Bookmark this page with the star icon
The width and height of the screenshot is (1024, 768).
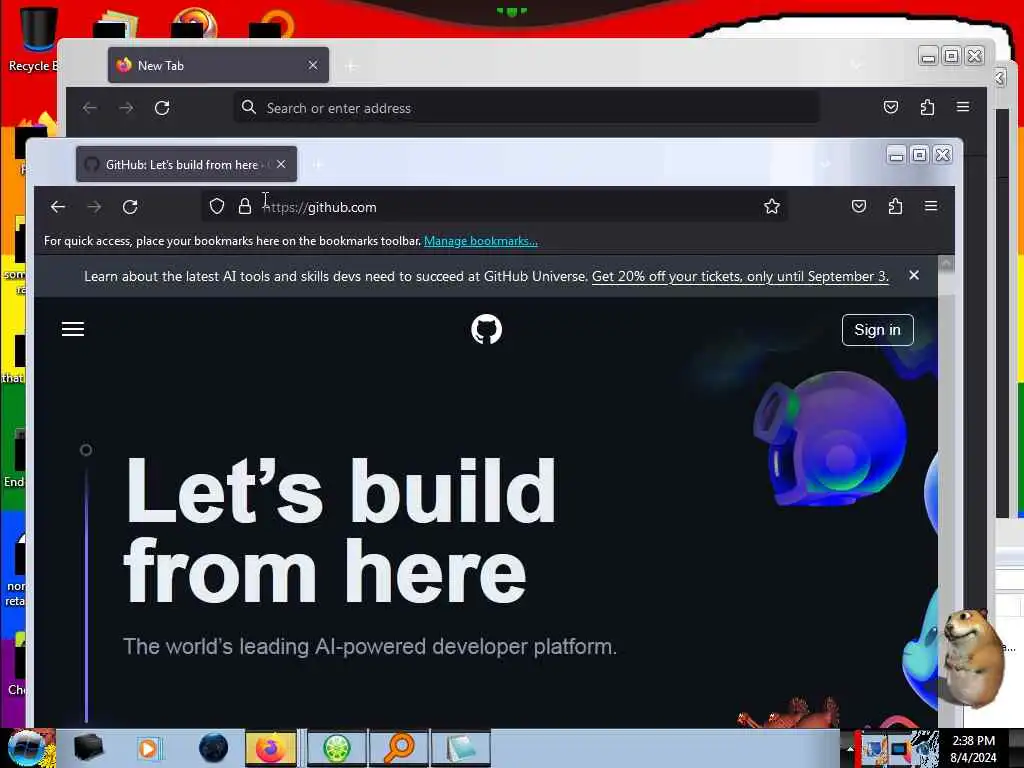772,206
